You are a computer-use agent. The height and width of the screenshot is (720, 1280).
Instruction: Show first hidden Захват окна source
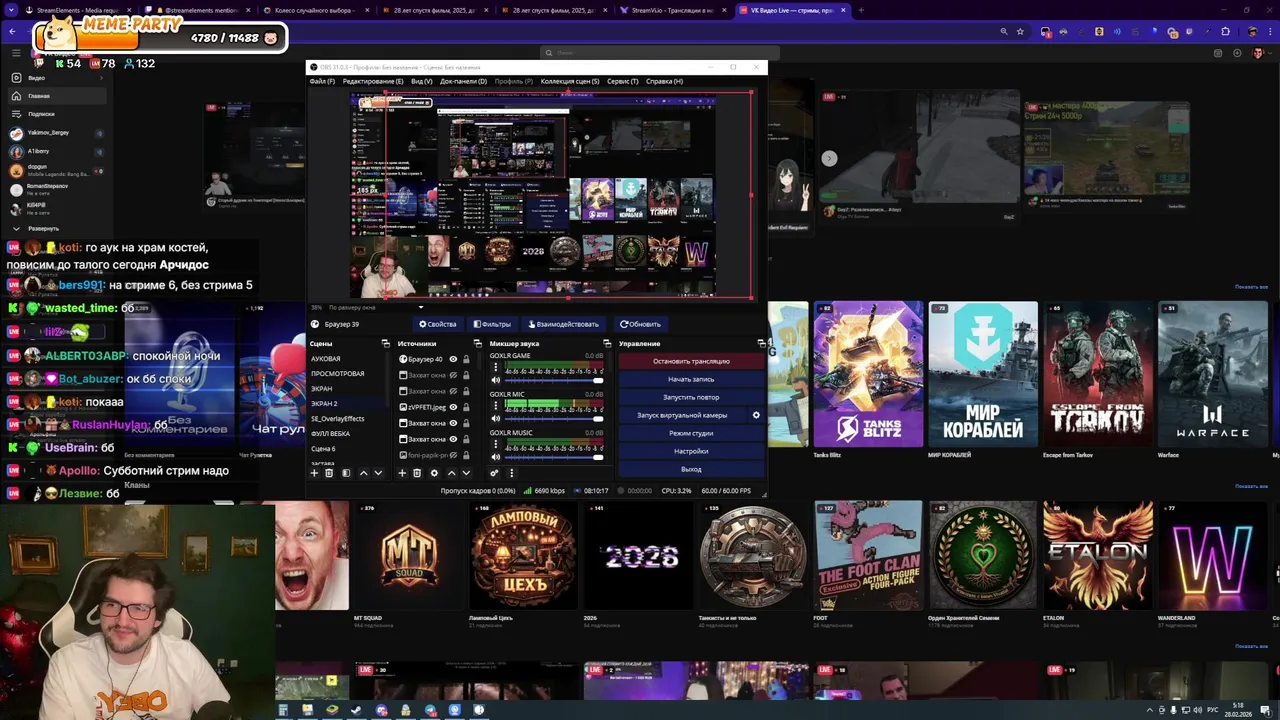coord(453,375)
